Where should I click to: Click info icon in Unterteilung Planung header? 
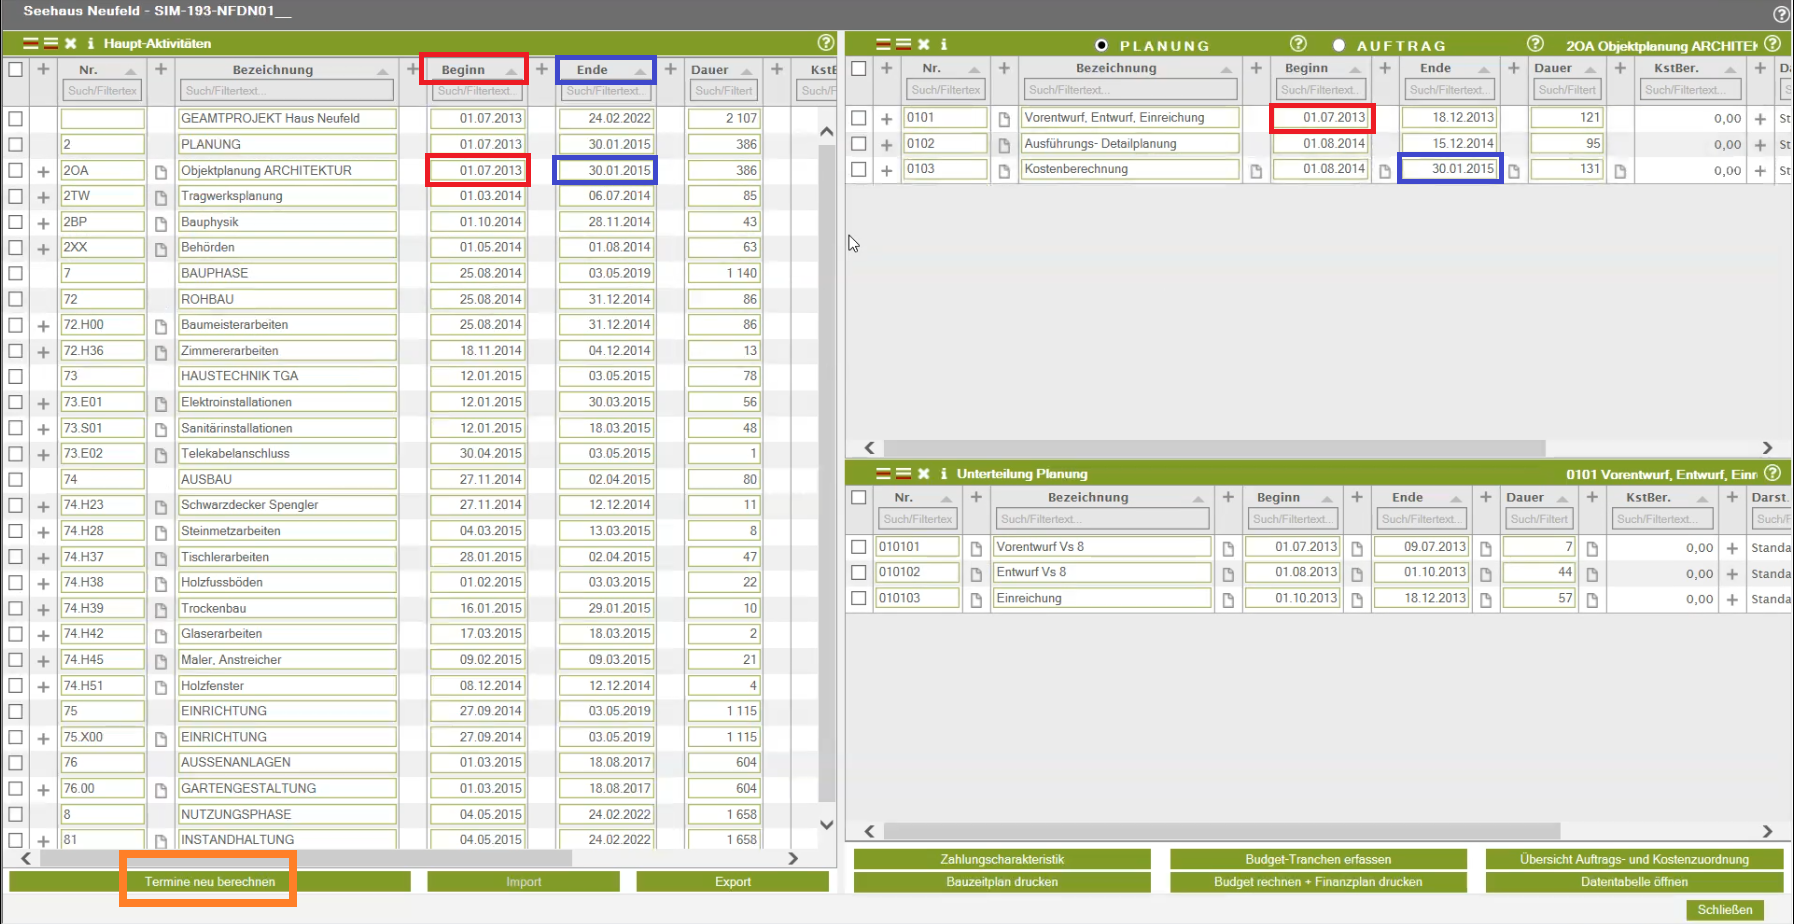[x=943, y=474]
